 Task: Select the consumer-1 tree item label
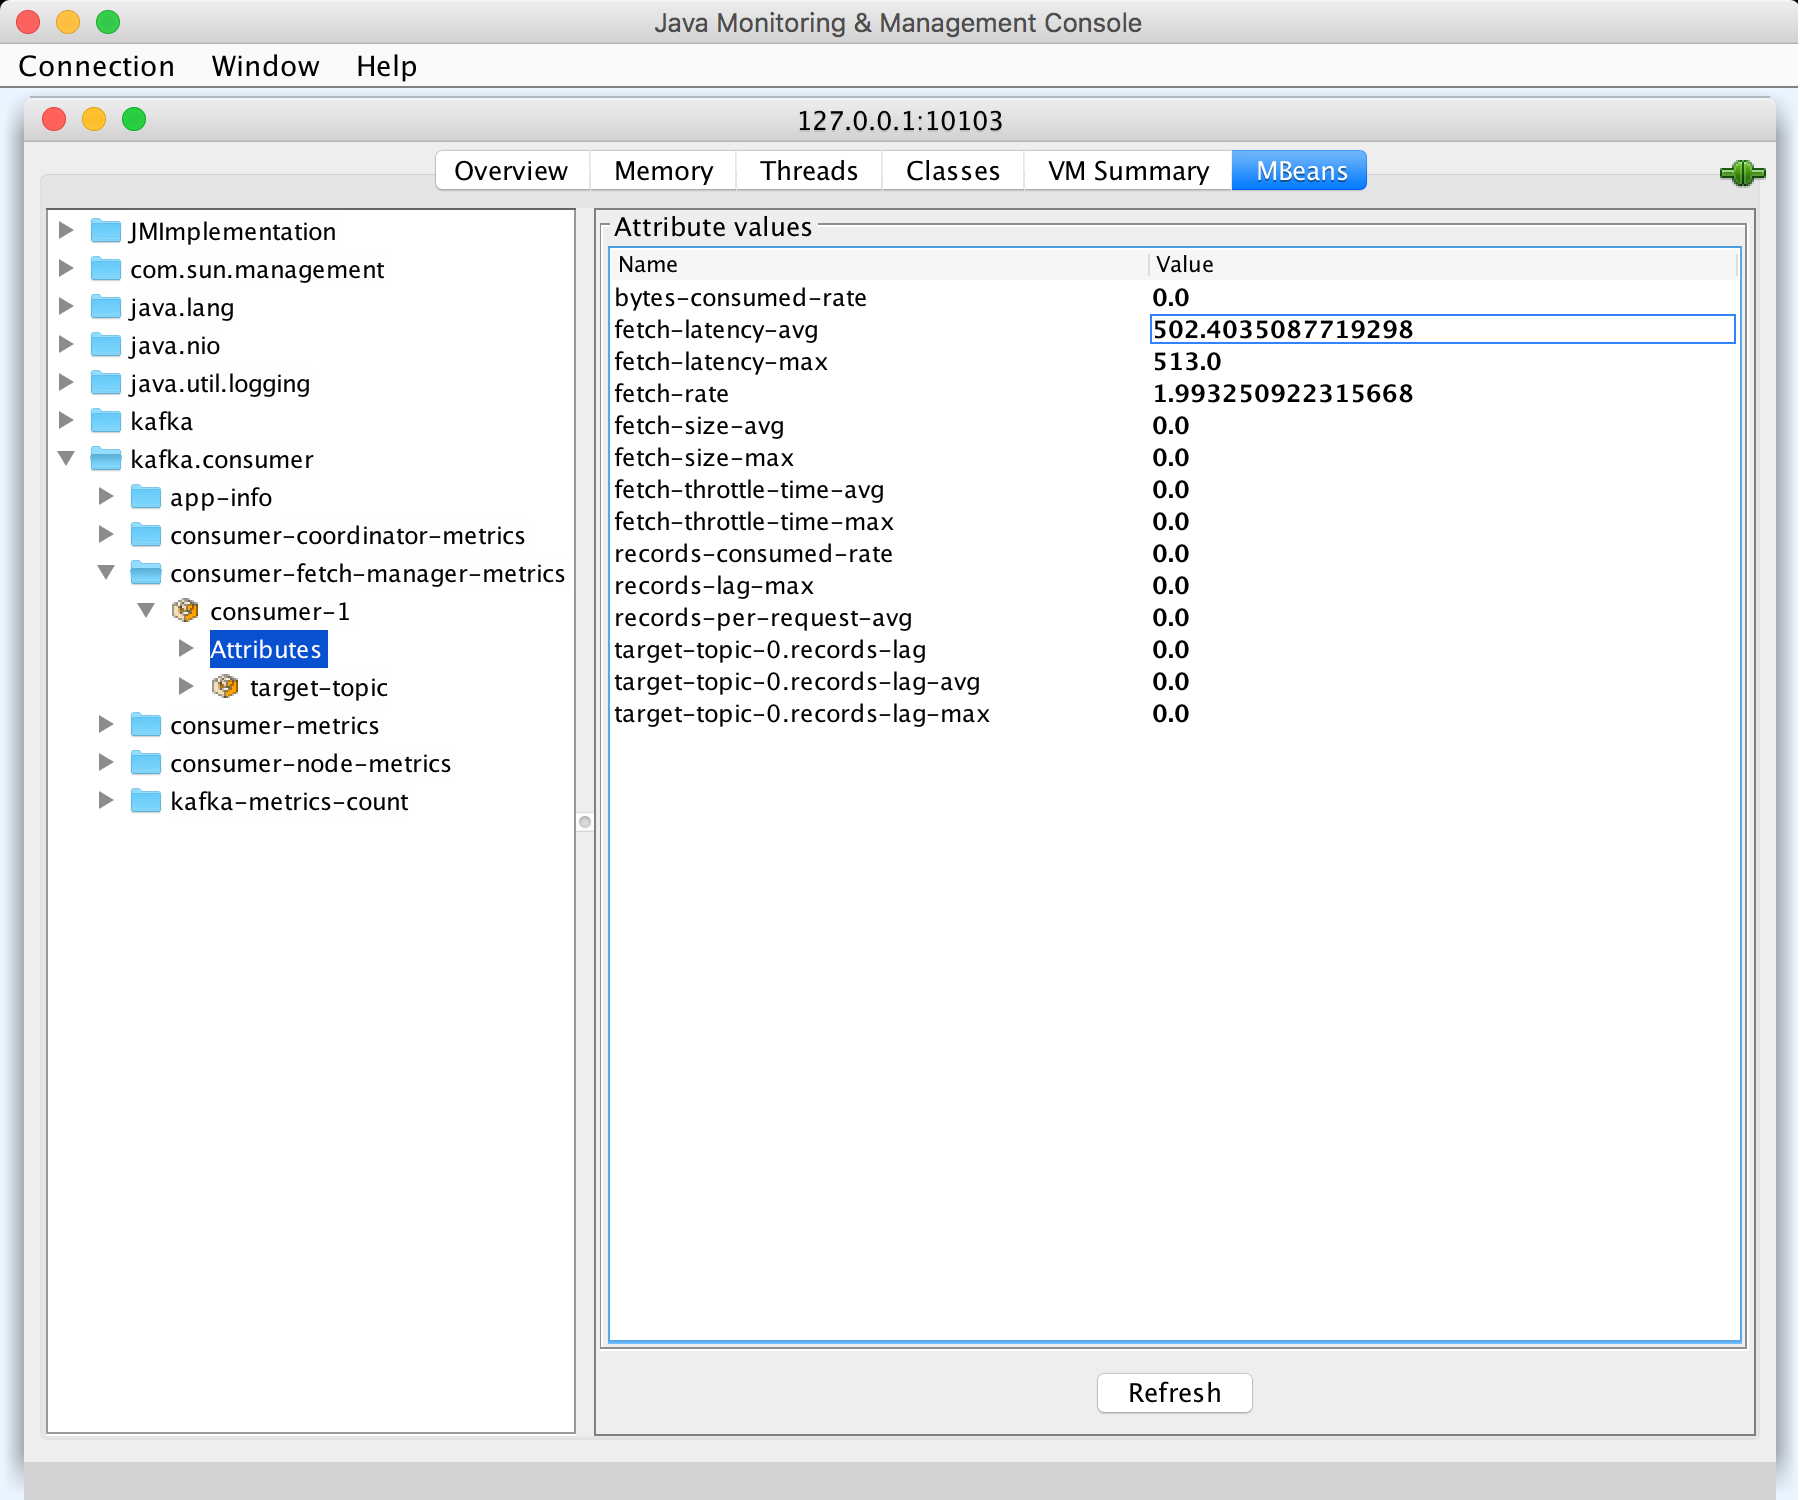(280, 611)
